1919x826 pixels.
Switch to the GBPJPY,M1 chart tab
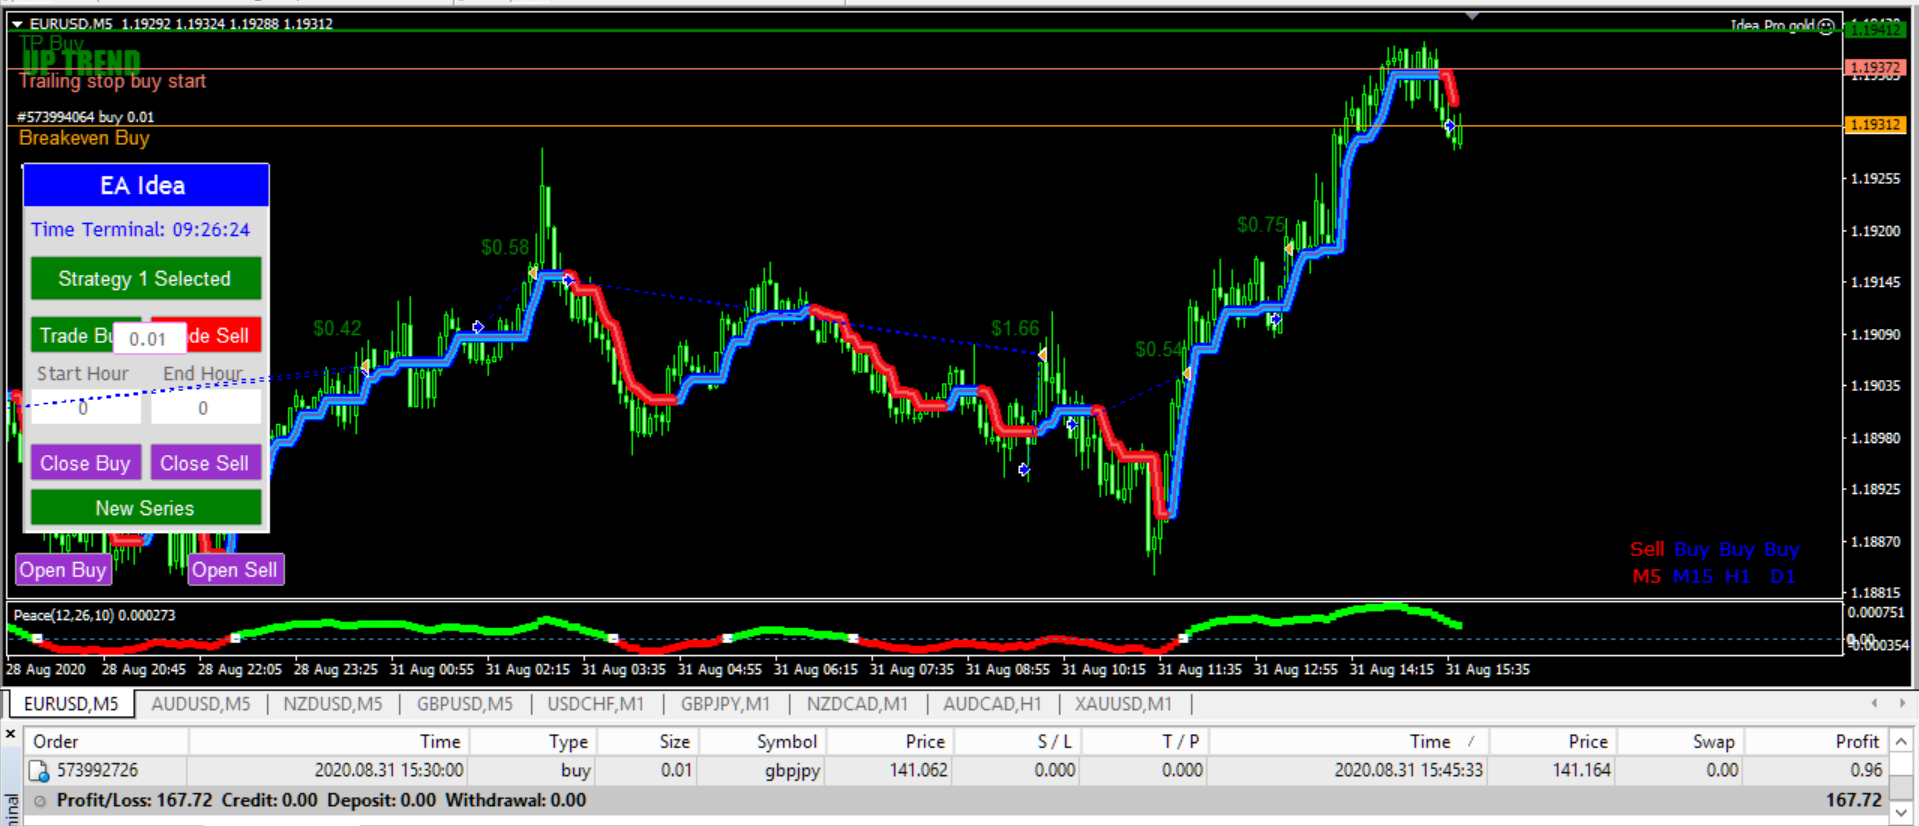click(x=726, y=704)
